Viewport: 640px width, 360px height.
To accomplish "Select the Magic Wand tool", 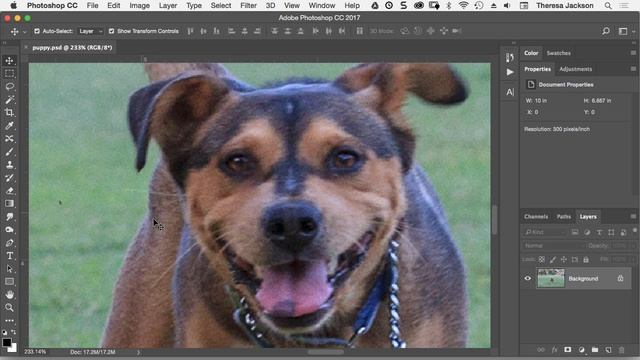I will click(9, 100).
